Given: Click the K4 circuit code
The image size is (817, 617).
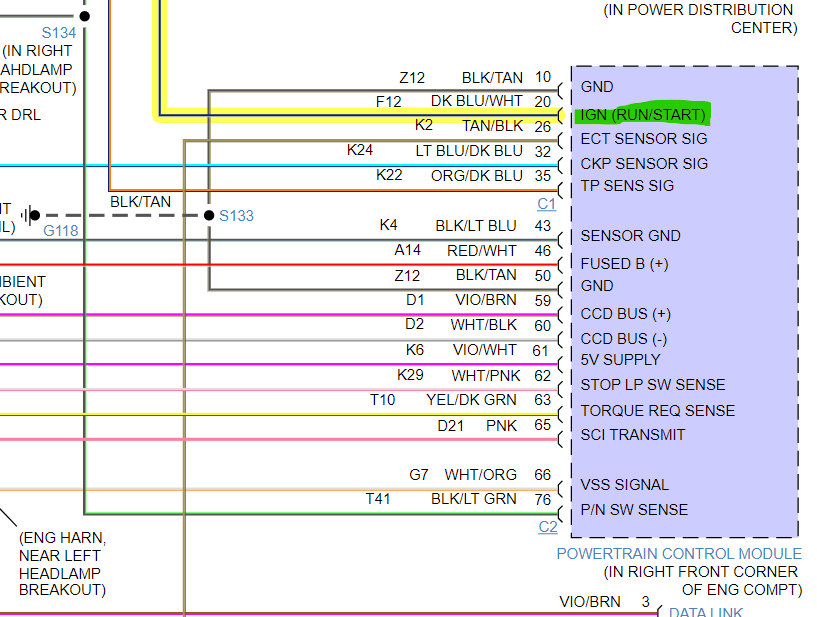Looking at the screenshot, I should tap(389, 225).
